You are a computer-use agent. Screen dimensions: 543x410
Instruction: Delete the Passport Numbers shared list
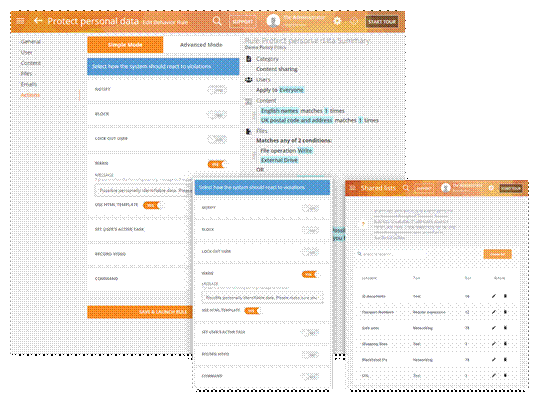(505, 312)
